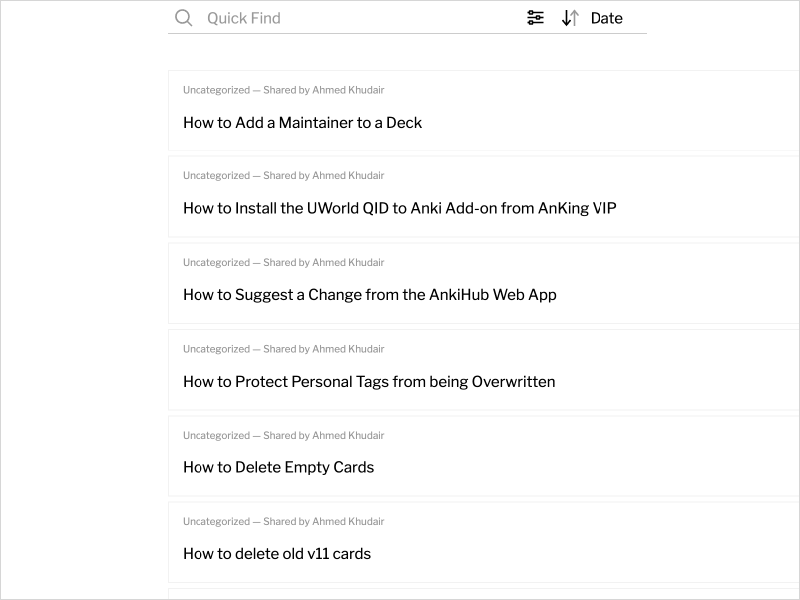Open the Date sort dropdown

coord(606,18)
